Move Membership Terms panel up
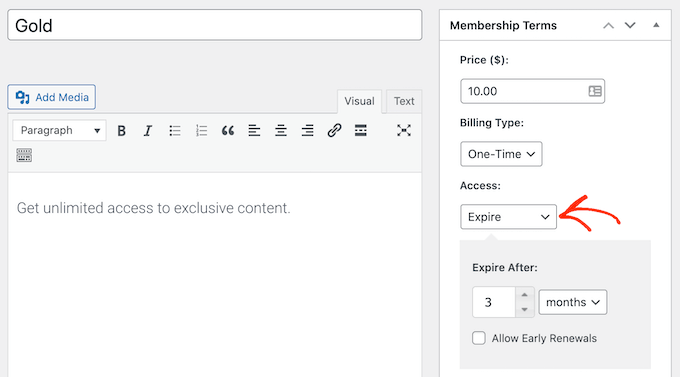 tap(608, 26)
